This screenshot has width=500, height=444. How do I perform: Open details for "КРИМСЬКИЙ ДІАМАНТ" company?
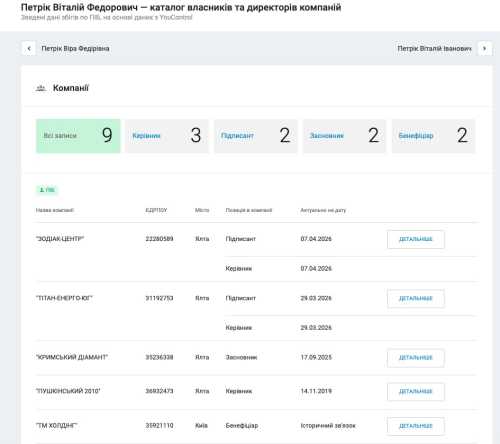(416, 358)
